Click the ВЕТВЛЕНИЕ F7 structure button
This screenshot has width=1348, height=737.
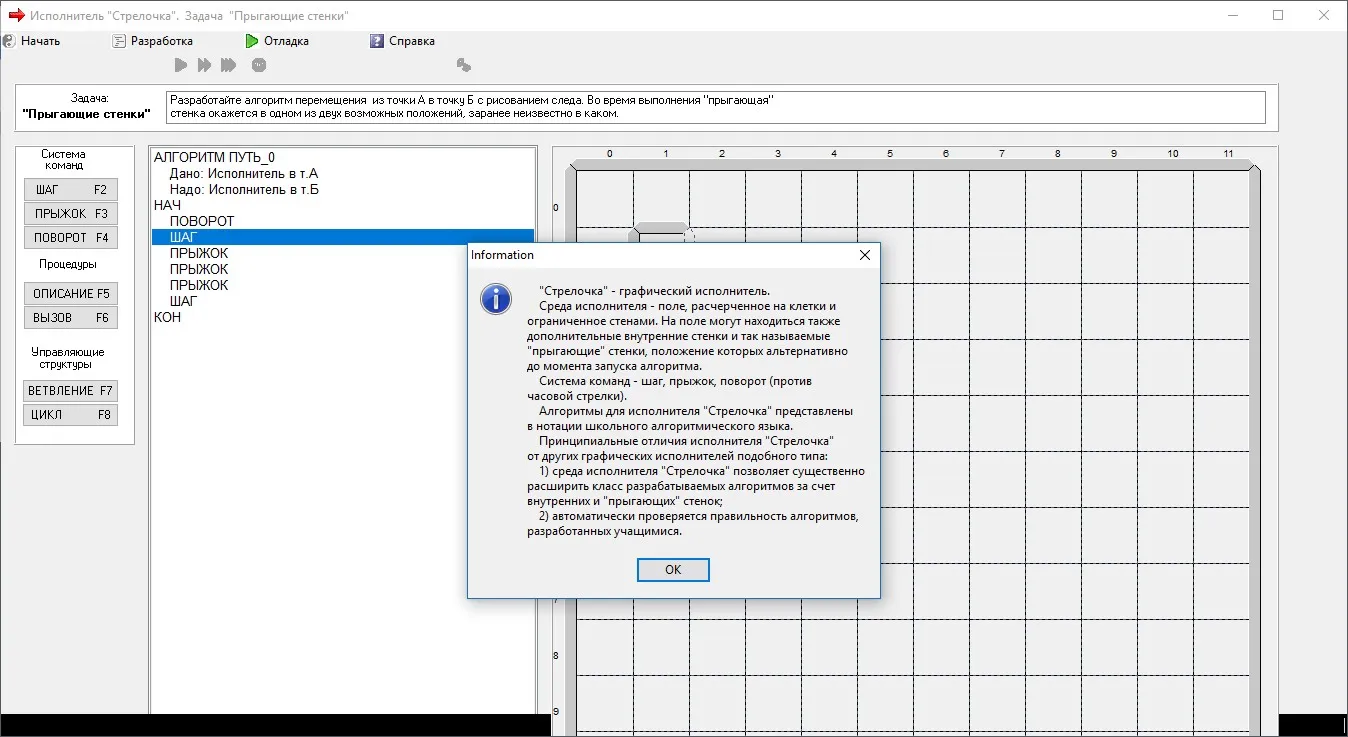tap(70, 391)
